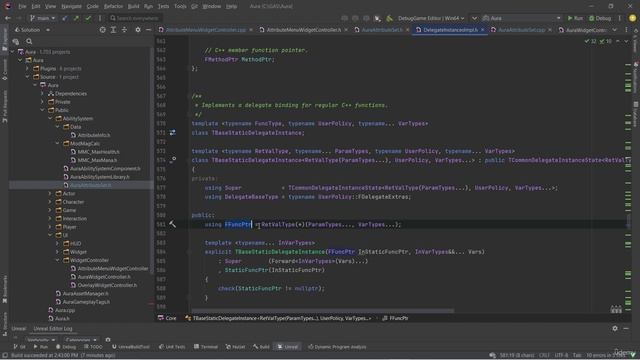Expand the Actor folder node
This screenshot has height=360, width=640.
tap(50, 193)
